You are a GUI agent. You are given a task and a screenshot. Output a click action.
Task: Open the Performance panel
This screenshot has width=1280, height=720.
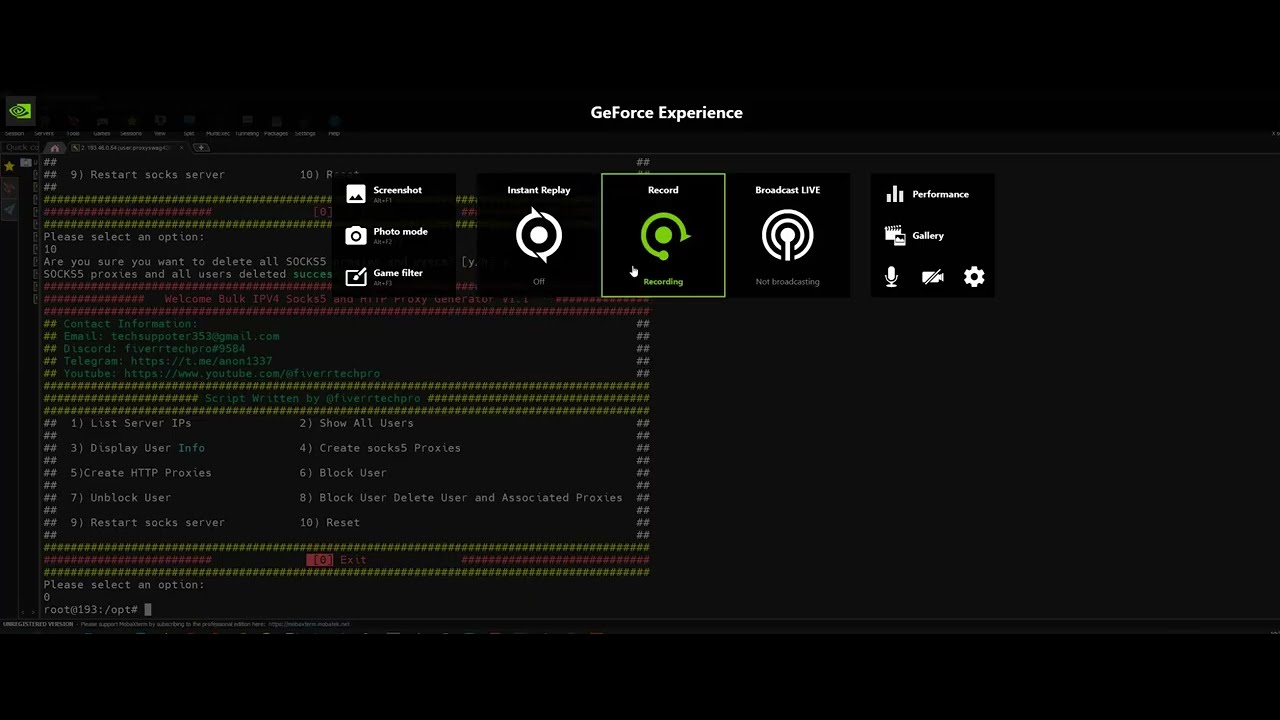(927, 194)
